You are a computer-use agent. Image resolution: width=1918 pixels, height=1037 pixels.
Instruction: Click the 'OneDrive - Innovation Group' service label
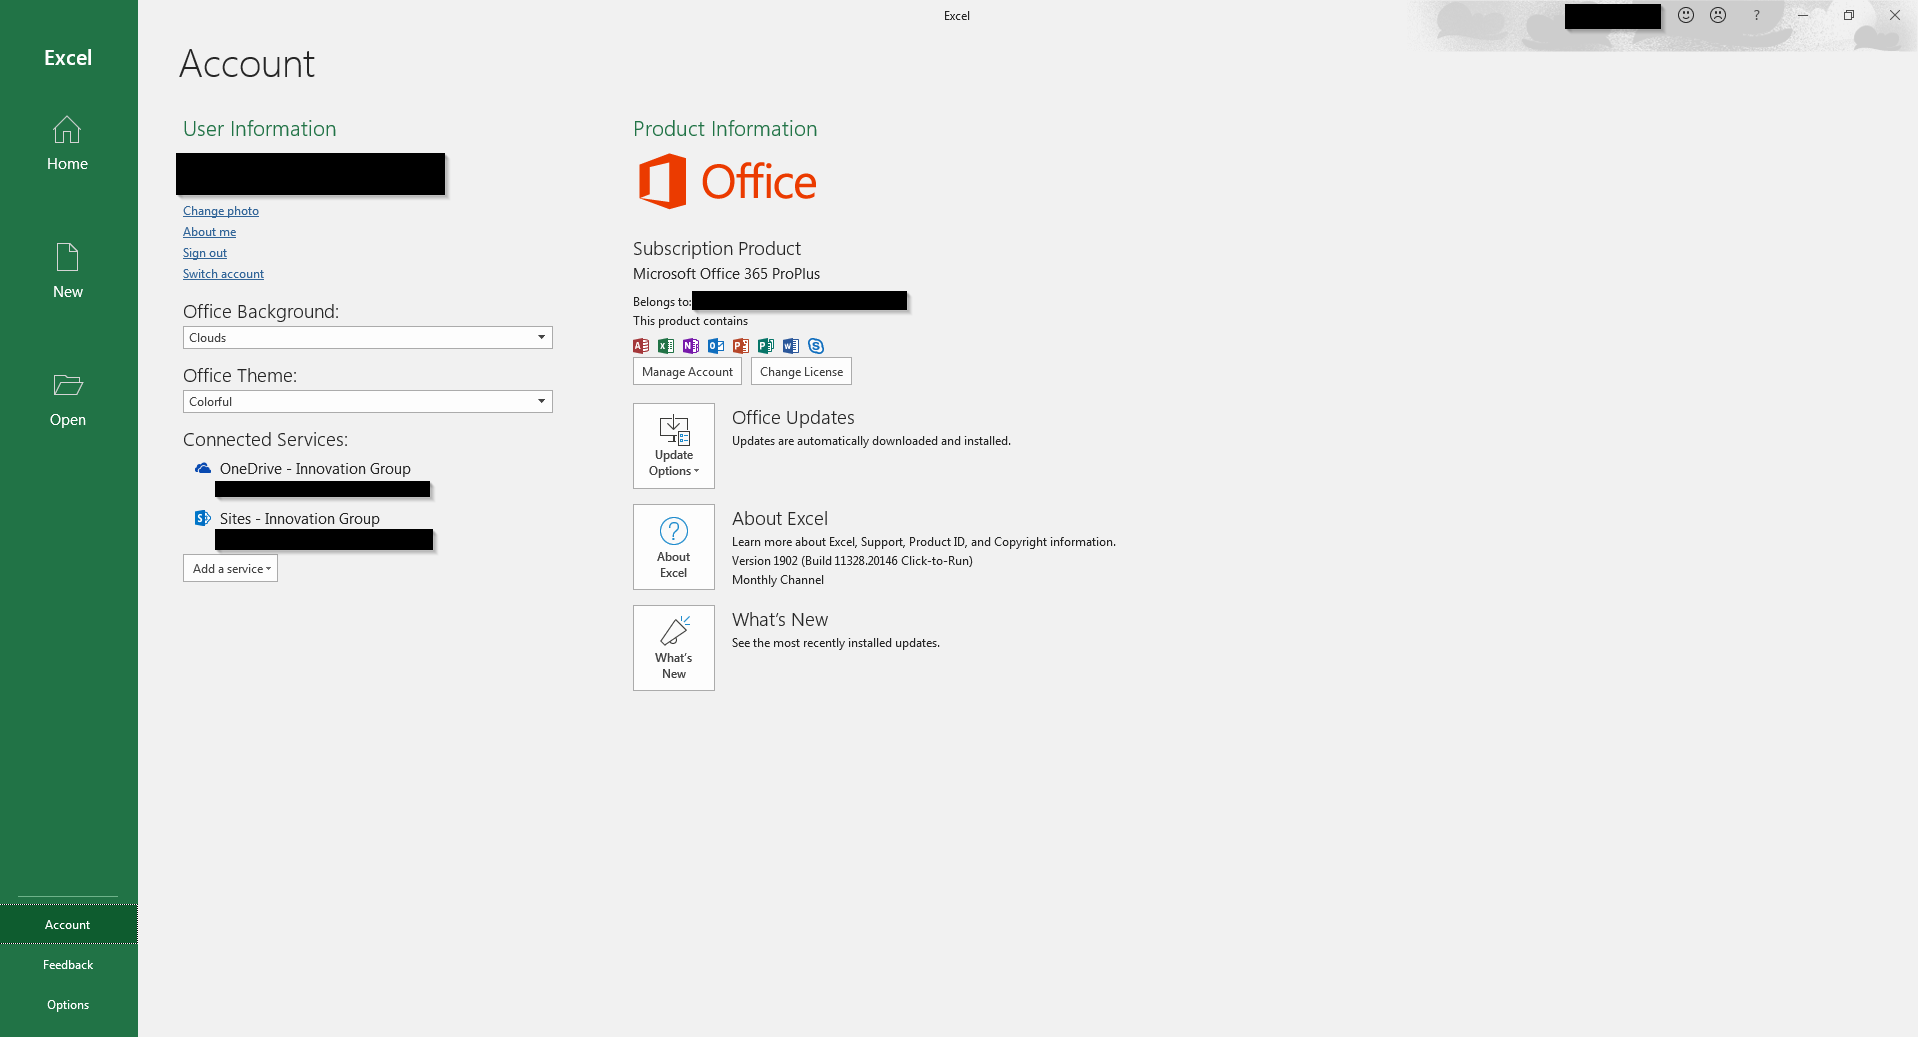[315, 469]
